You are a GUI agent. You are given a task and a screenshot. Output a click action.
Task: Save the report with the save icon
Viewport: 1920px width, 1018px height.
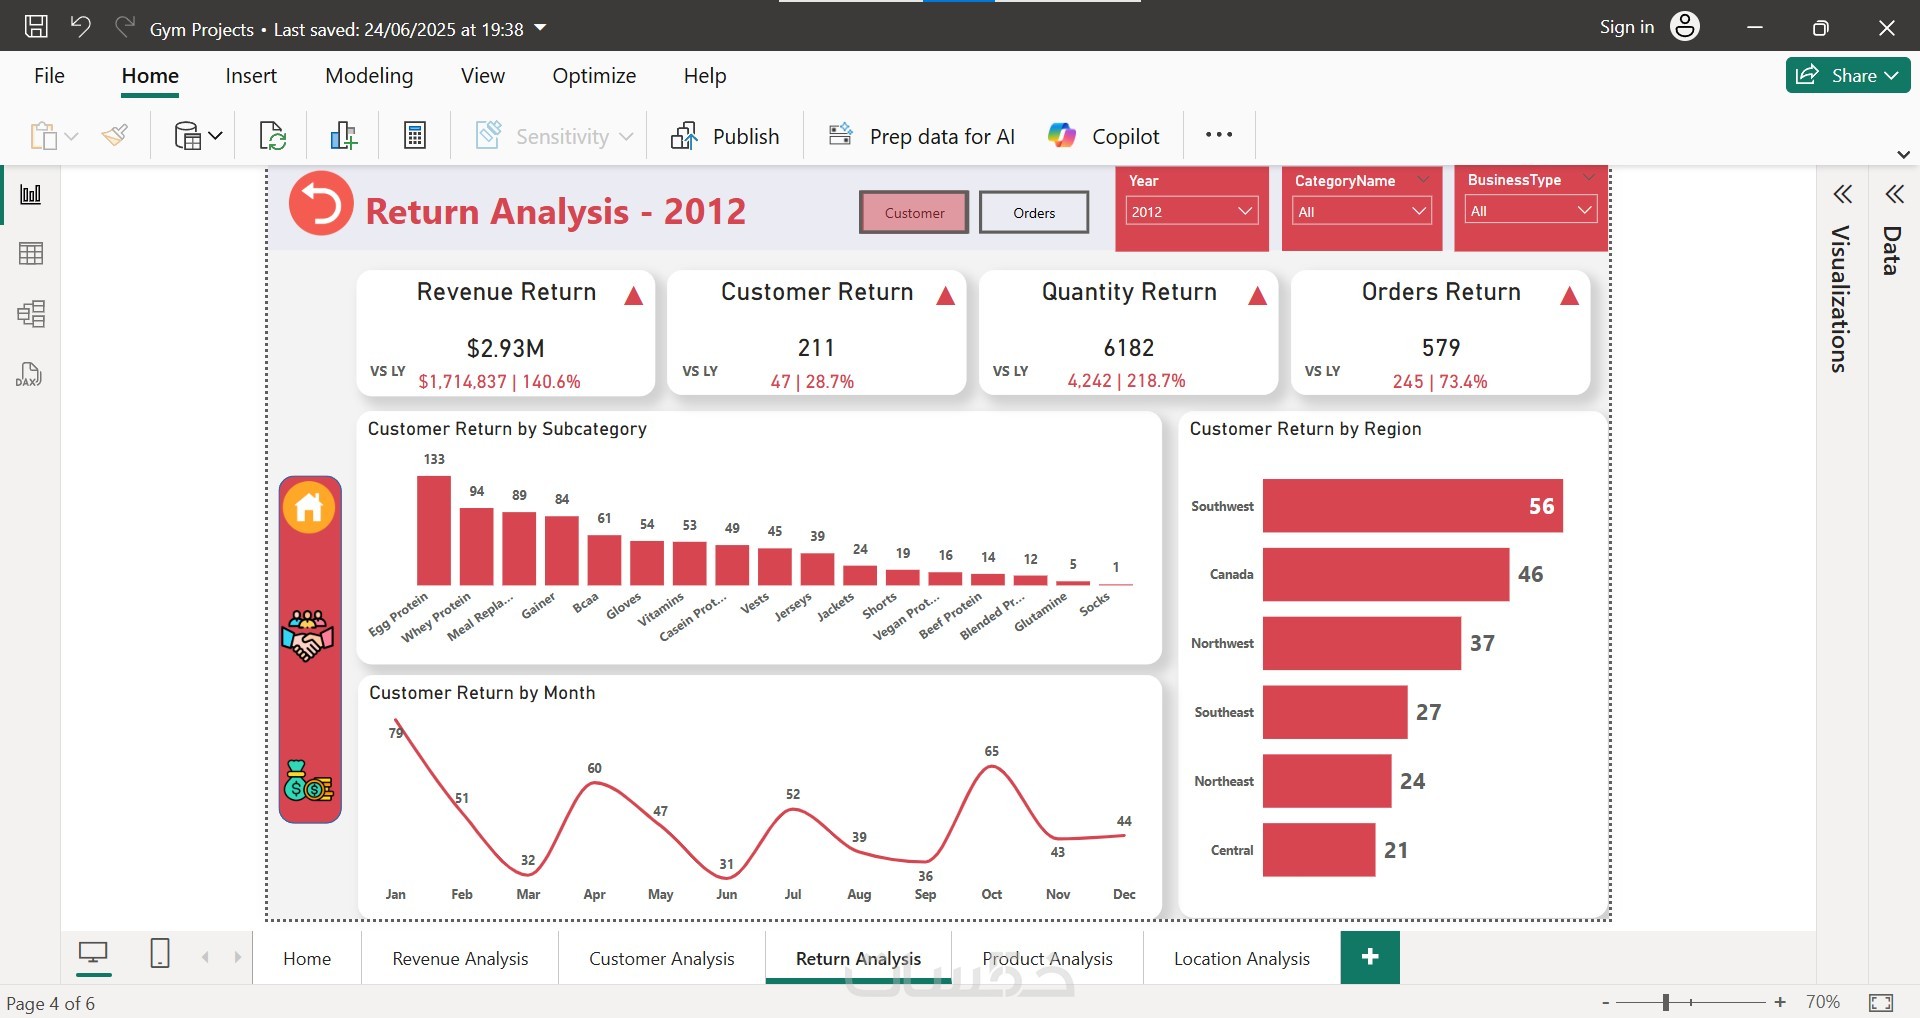tap(36, 27)
